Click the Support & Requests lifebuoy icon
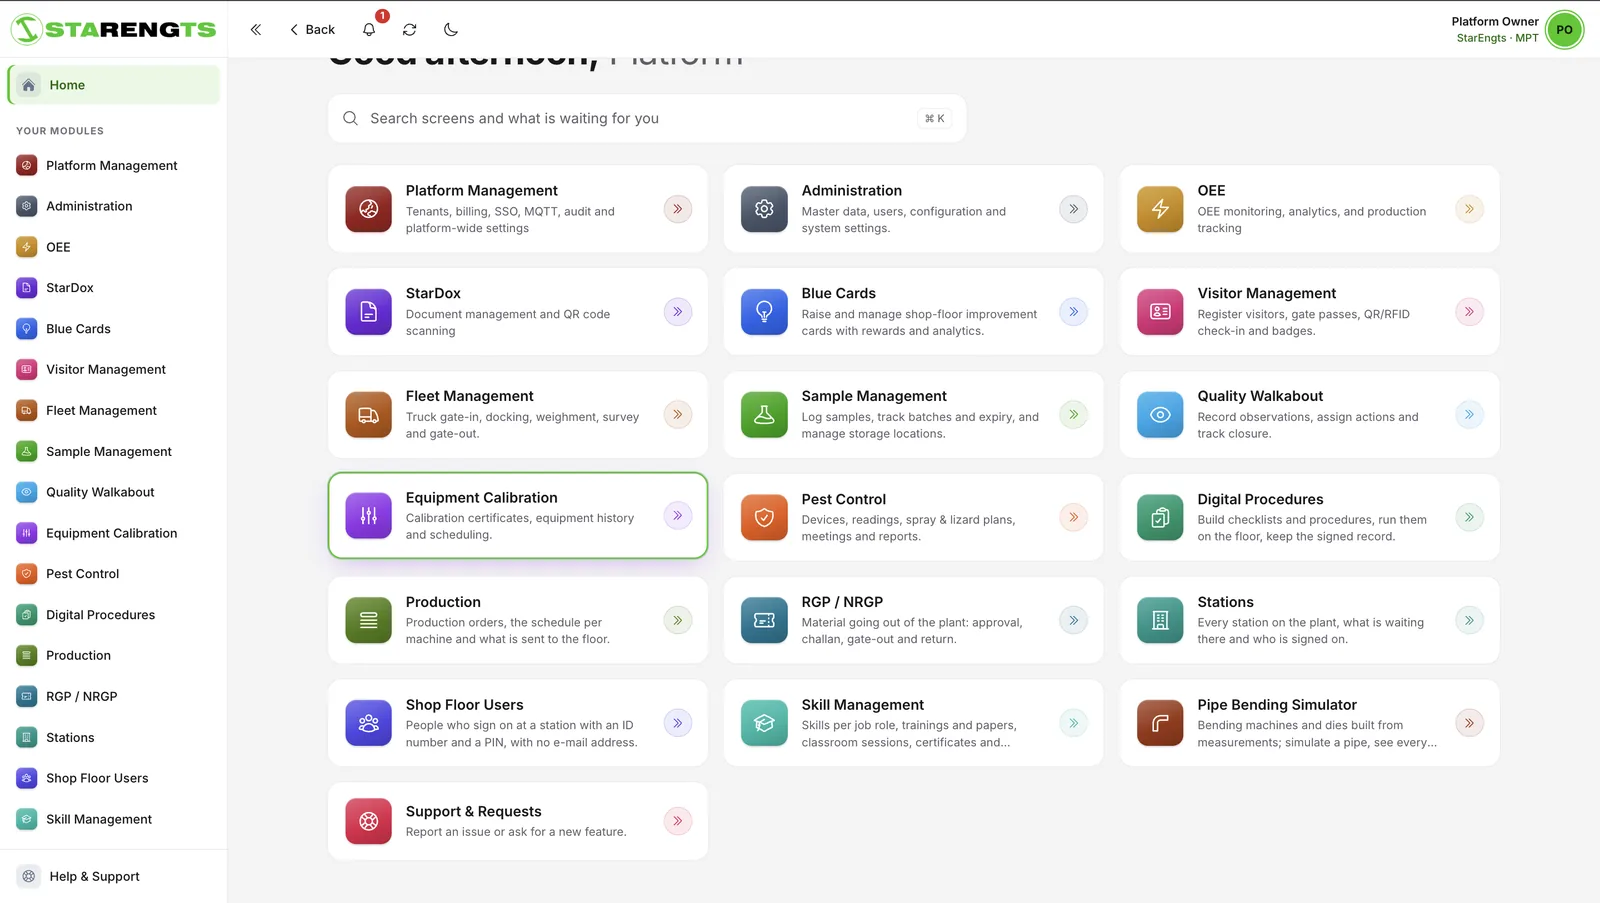The width and height of the screenshot is (1600, 903). pos(369,821)
